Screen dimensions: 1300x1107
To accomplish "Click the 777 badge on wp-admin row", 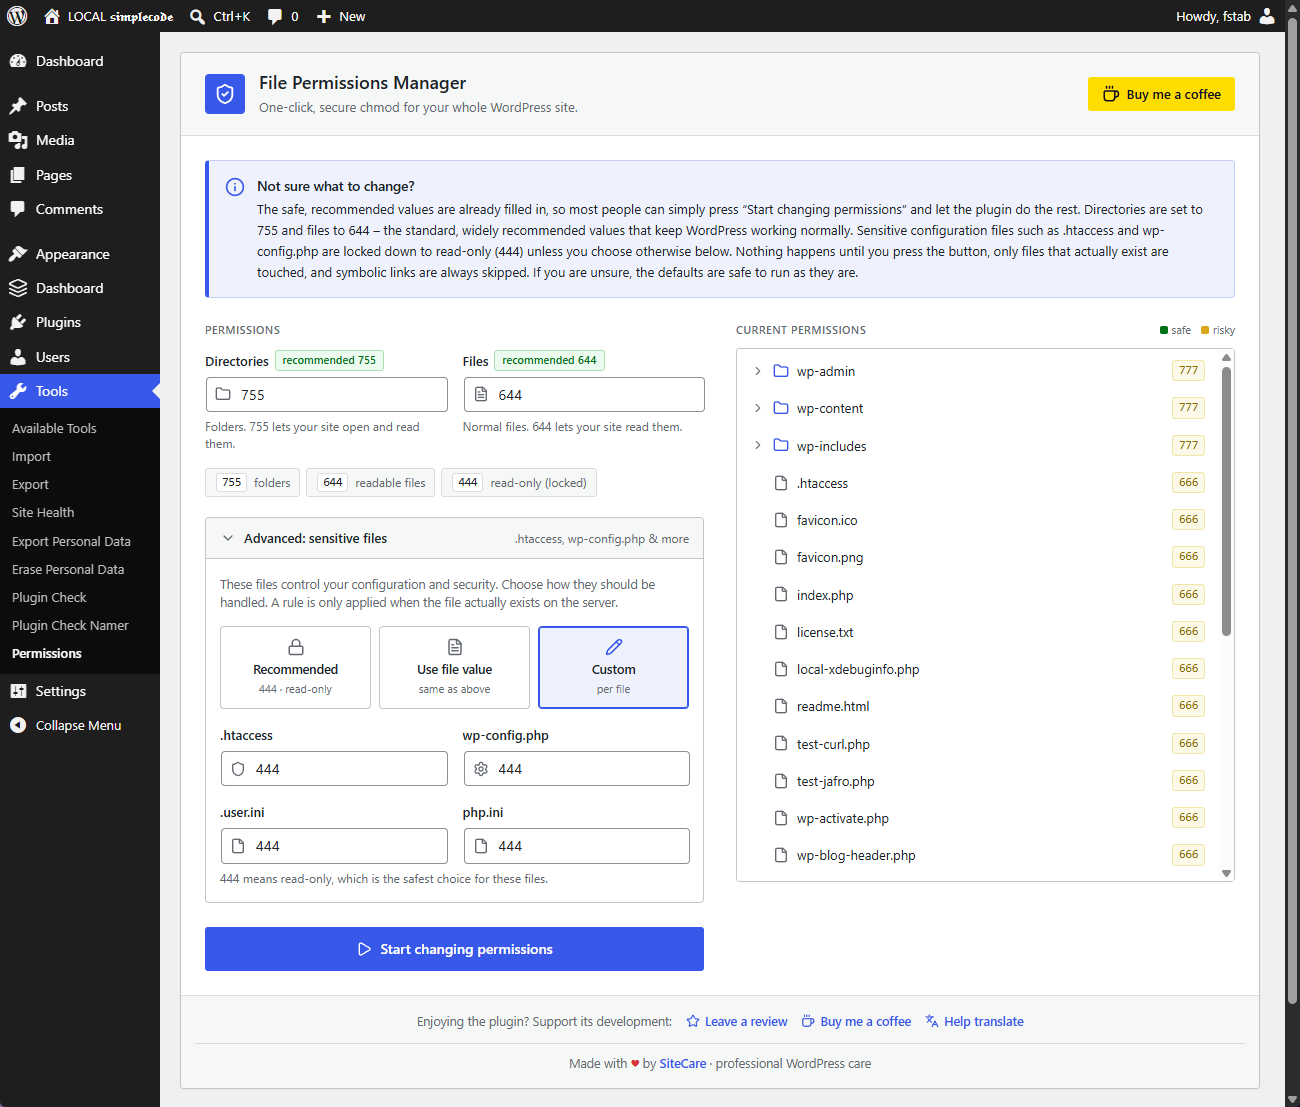I will [x=1188, y=371].
